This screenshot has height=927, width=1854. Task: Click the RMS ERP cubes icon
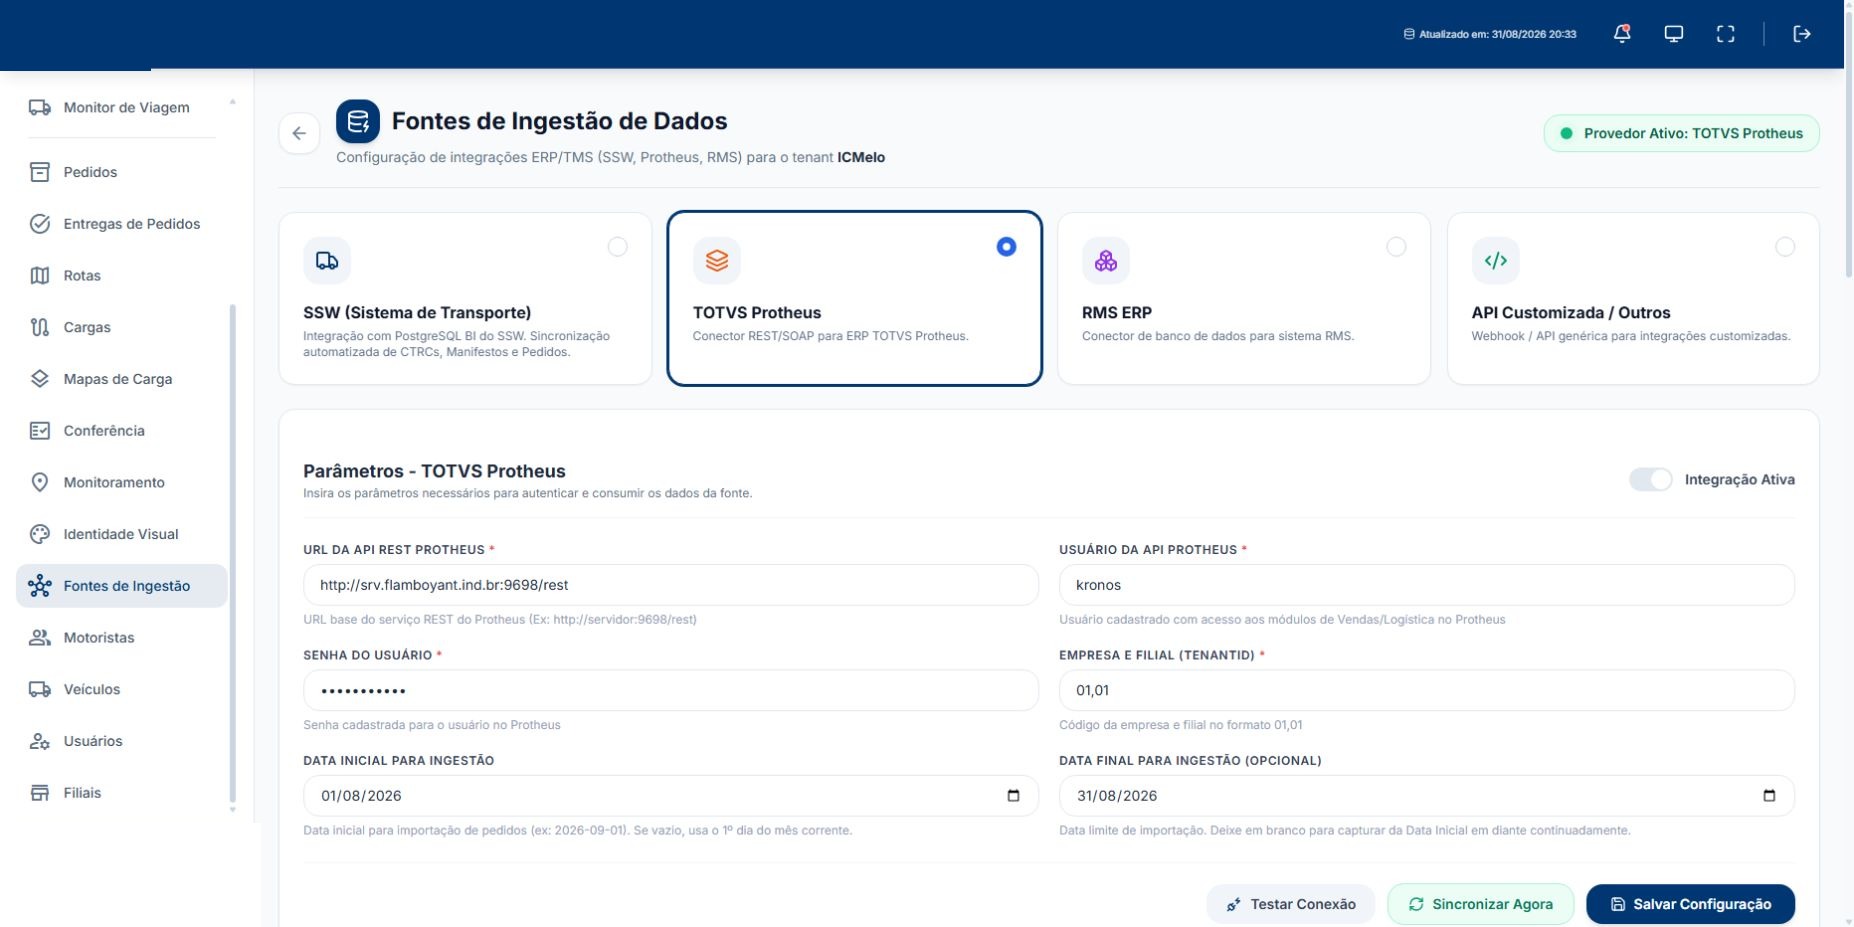click(x=1106, y=261)
